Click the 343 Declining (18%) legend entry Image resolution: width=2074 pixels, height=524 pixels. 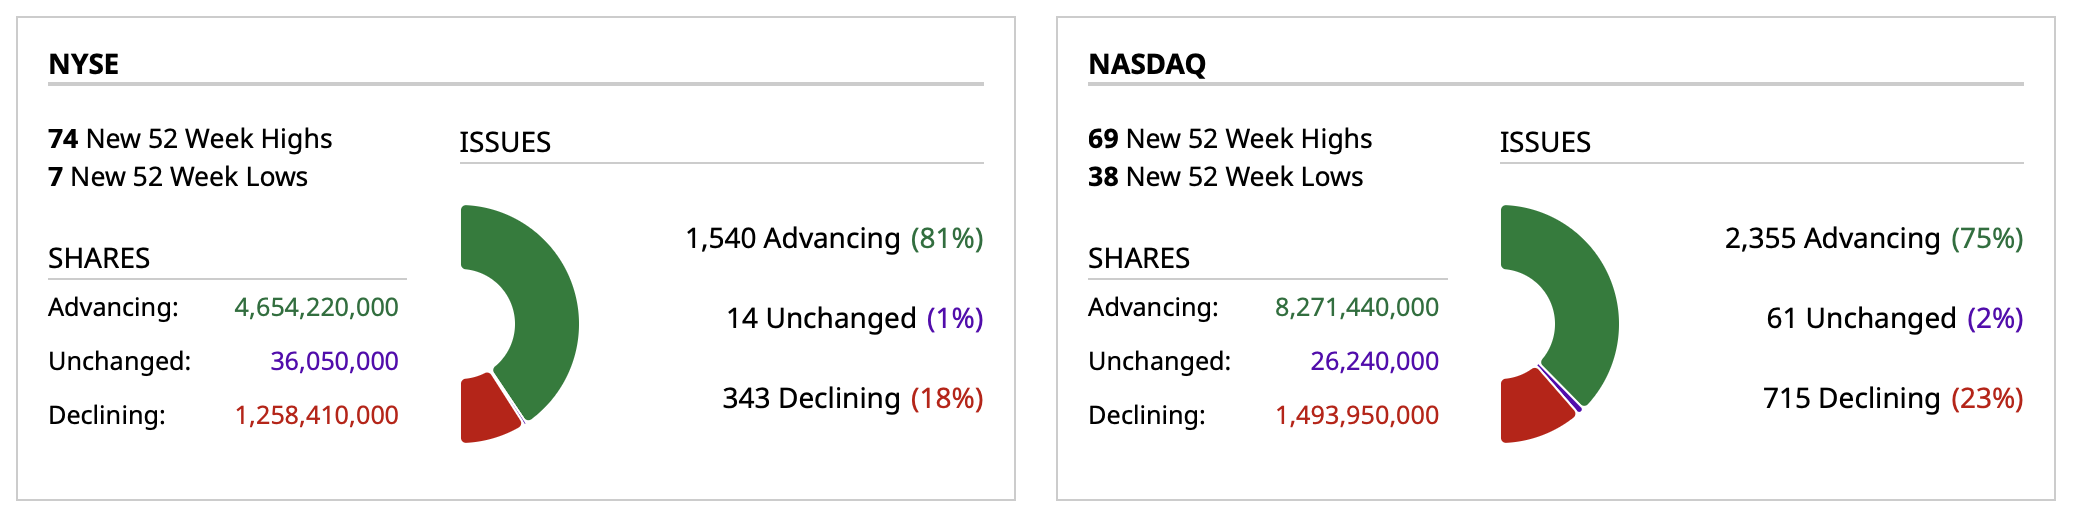(x=853, y=398)
